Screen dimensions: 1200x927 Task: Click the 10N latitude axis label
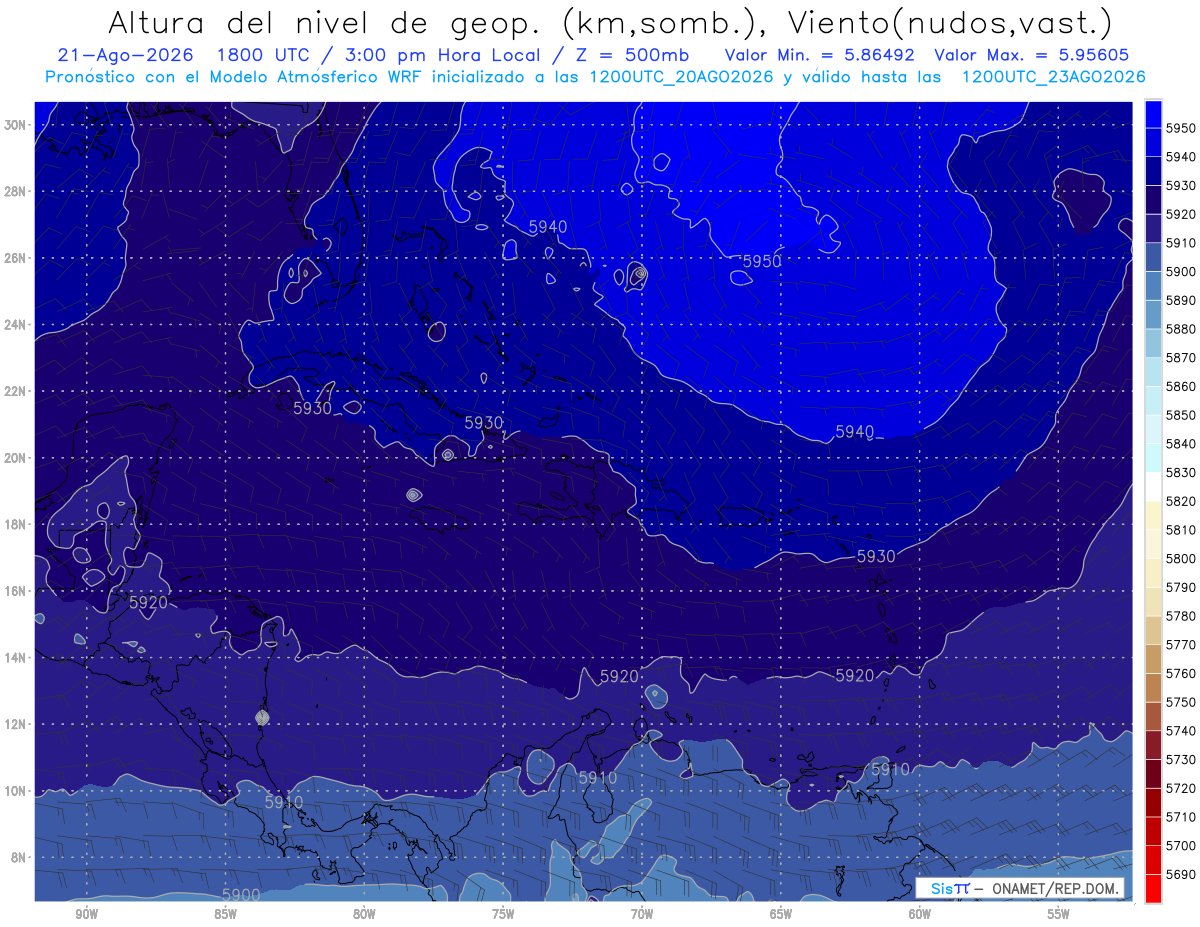click(x=17, y=791)
